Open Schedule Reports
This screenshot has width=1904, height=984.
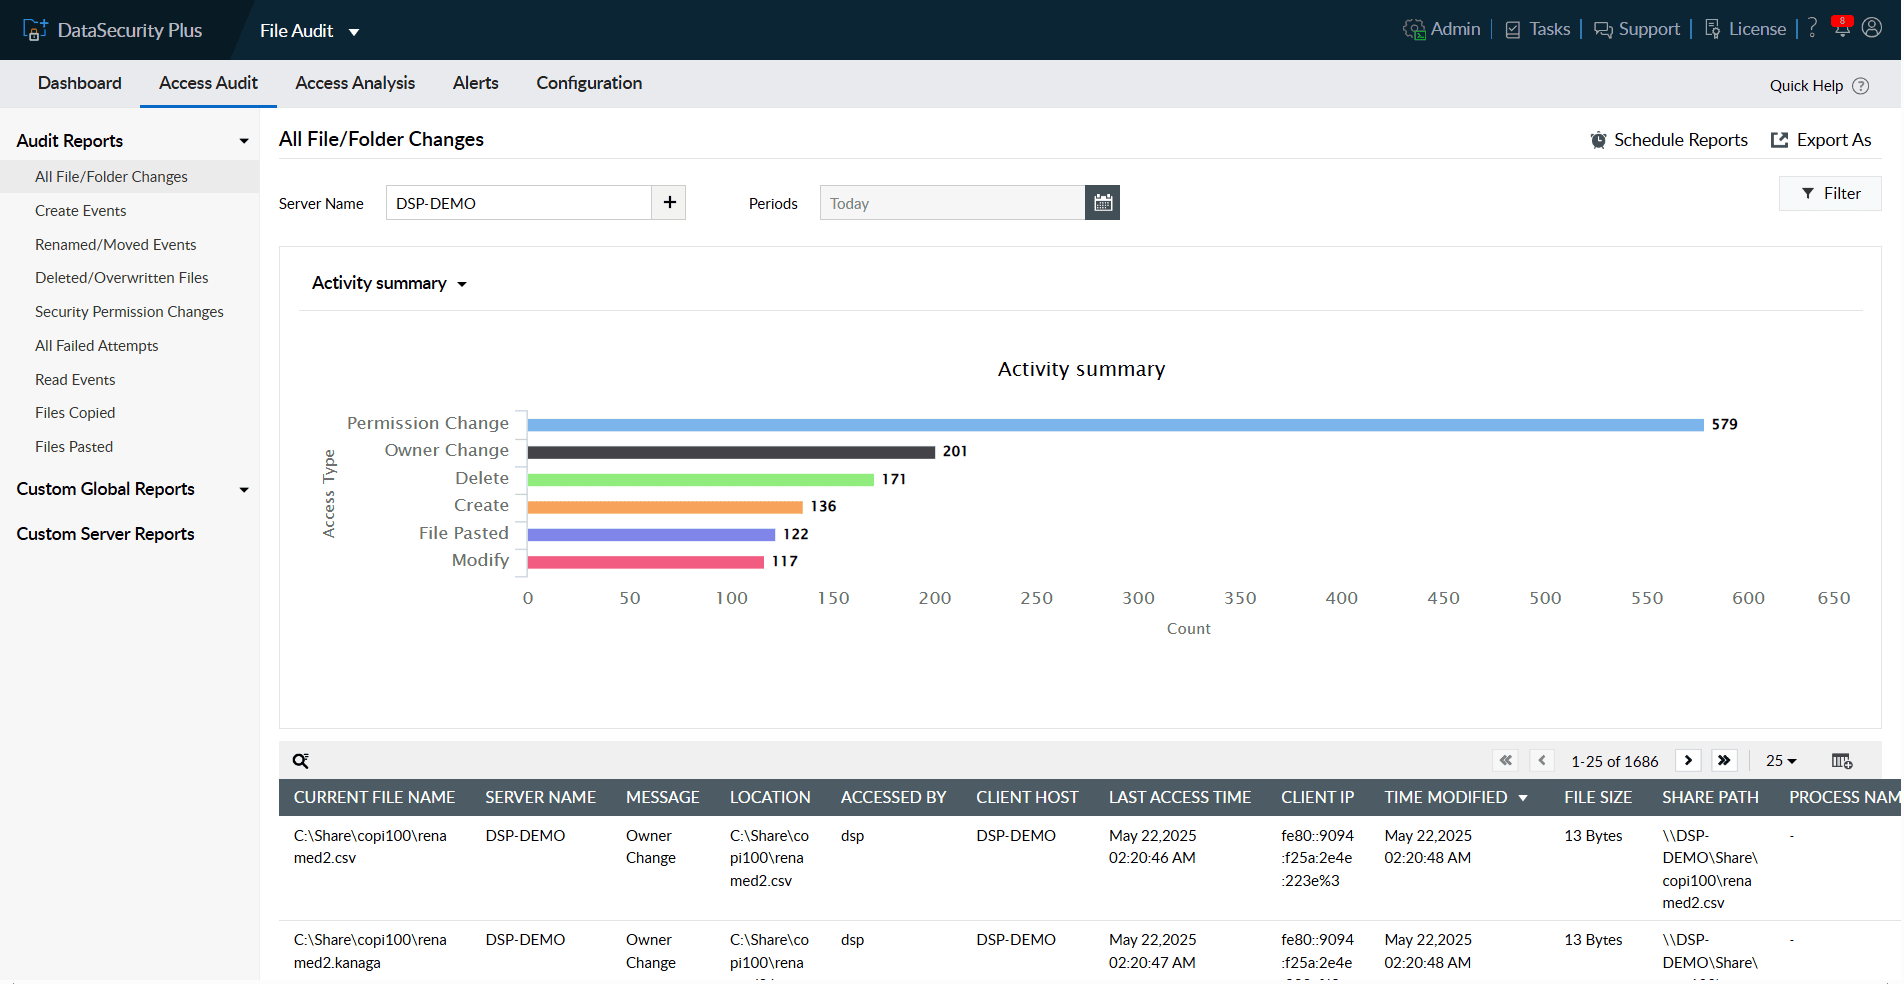(1669, 140)
